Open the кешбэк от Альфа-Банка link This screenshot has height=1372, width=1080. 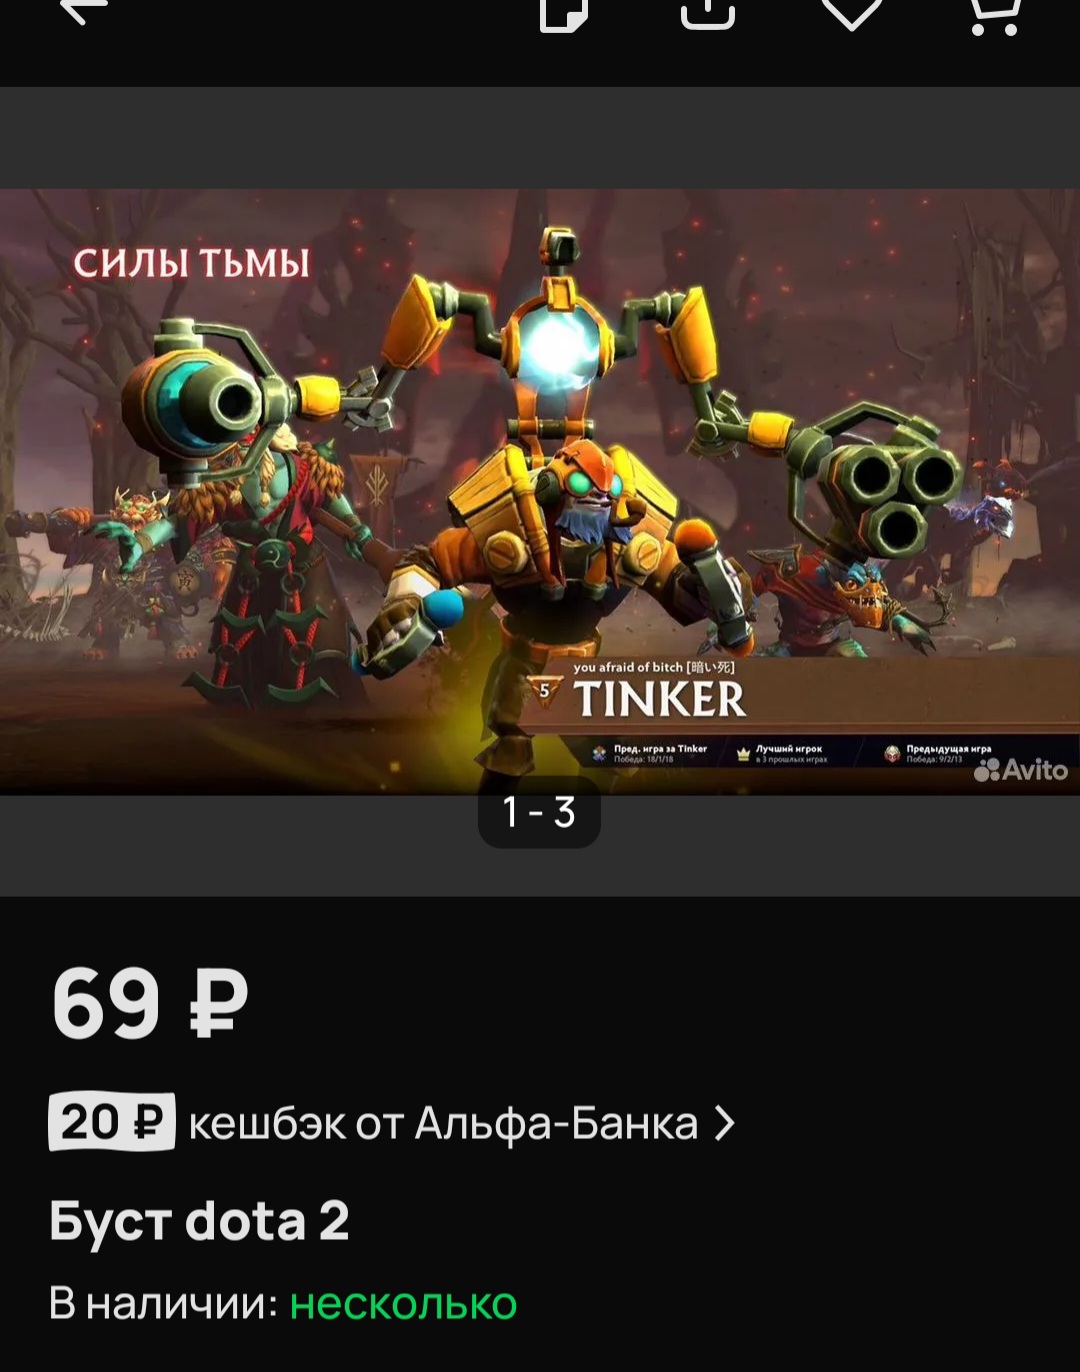point(443,1124)
